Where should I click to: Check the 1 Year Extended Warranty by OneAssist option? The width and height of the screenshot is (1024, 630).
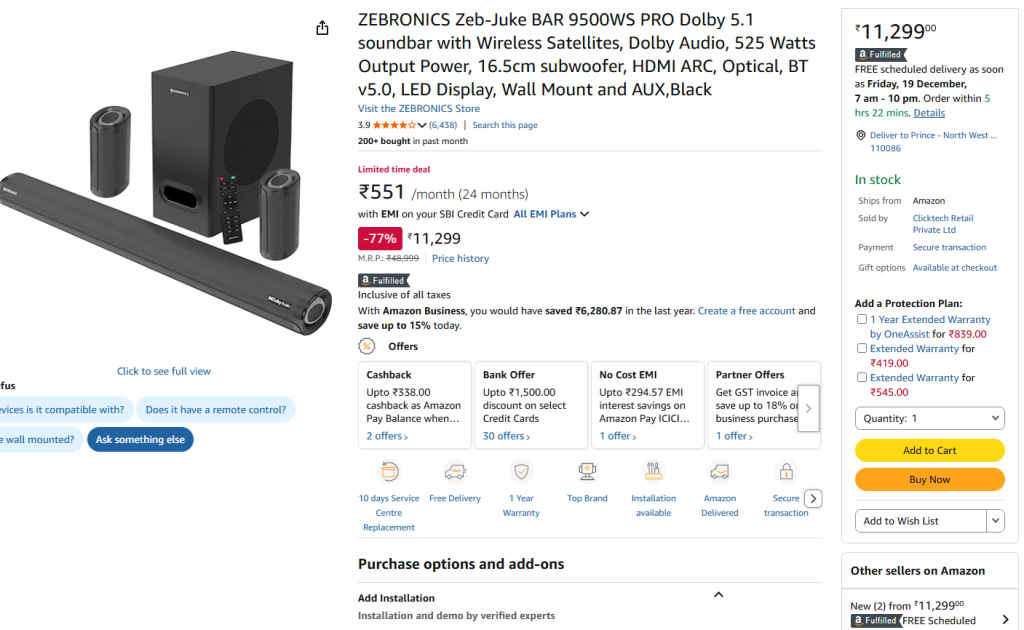pos(861,319)
